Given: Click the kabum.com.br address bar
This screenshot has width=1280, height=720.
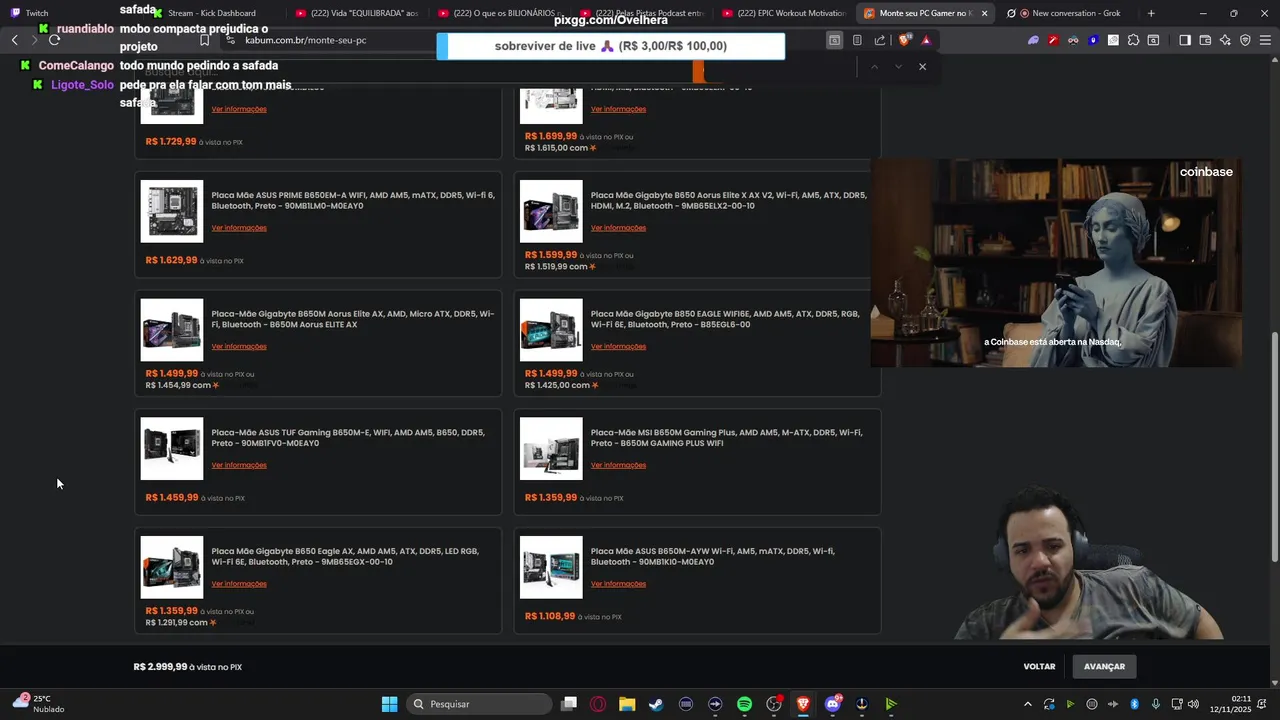Looking at the screenshot, I should [306, 40].
